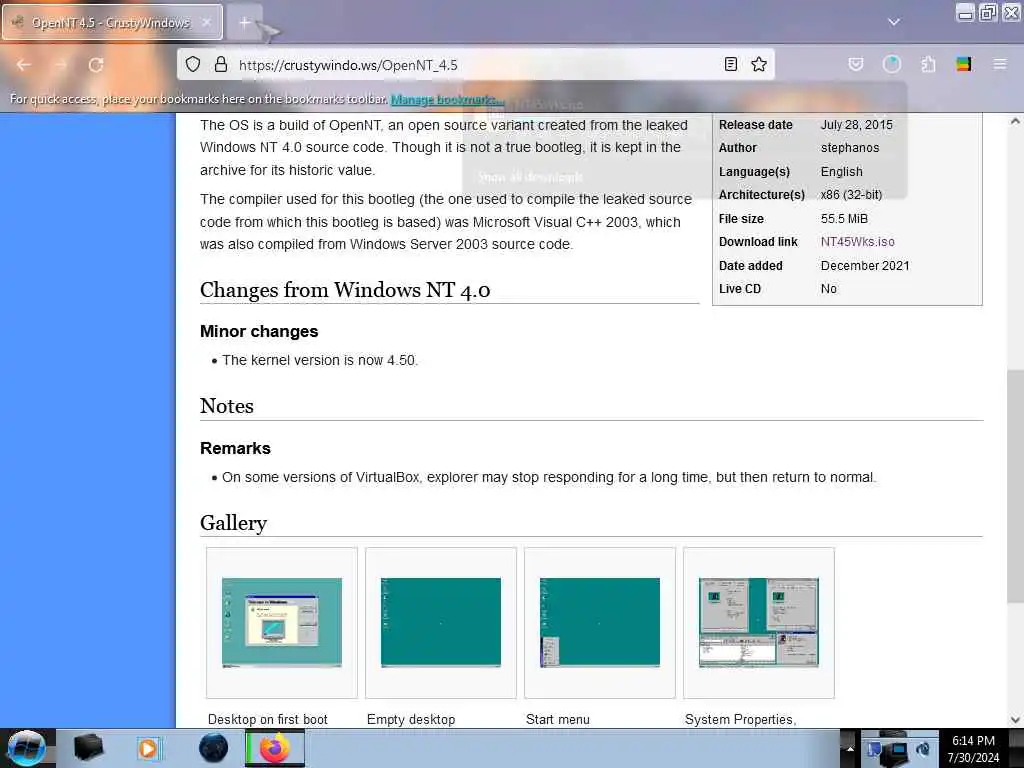Click the 'Notes' section heading
This screenshot has width=1024, height=768.
point(227,406)
